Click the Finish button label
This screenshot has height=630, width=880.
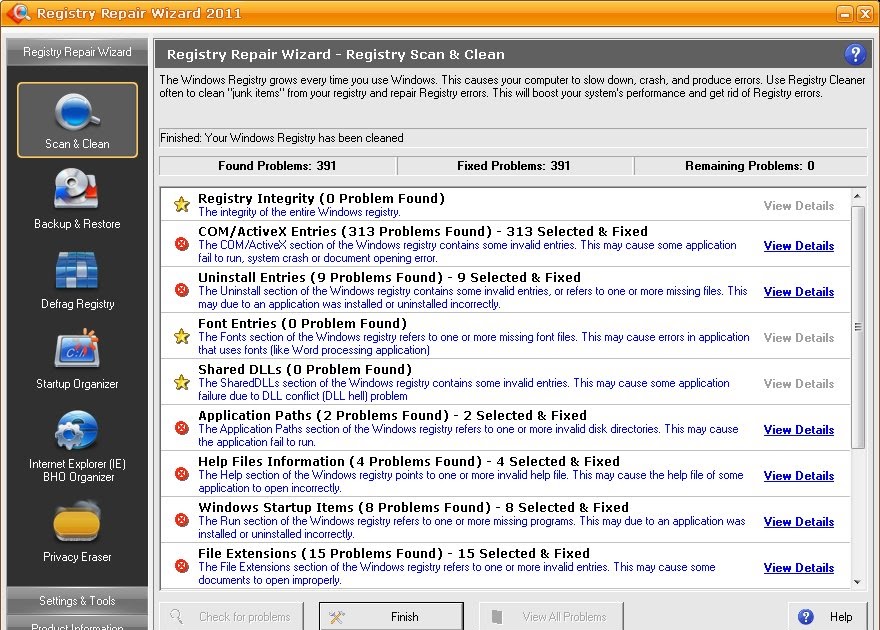(405, 617)
